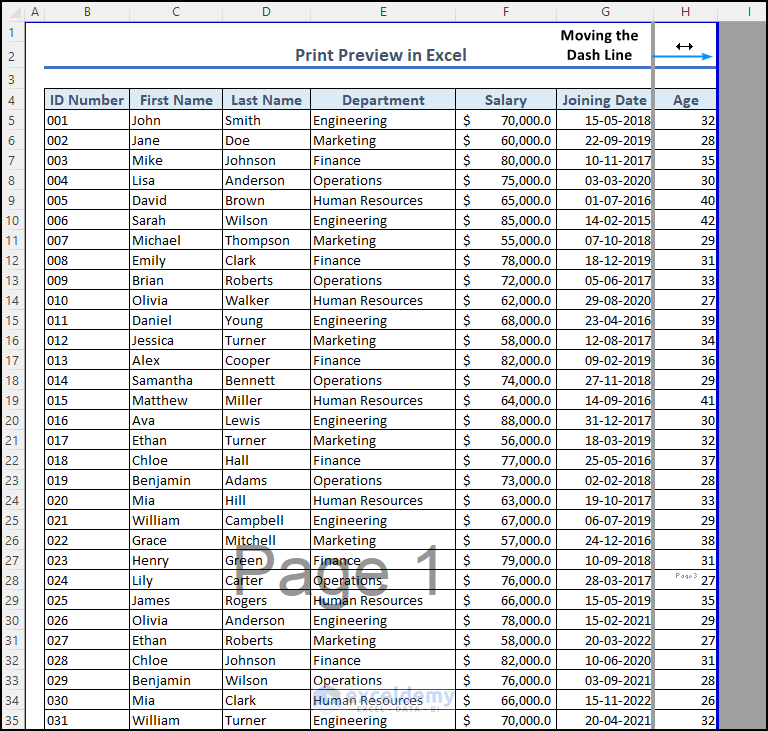Select salary 65,000.0 cell
The width and height of the screenshot is (768, 731).
[506, 201]
